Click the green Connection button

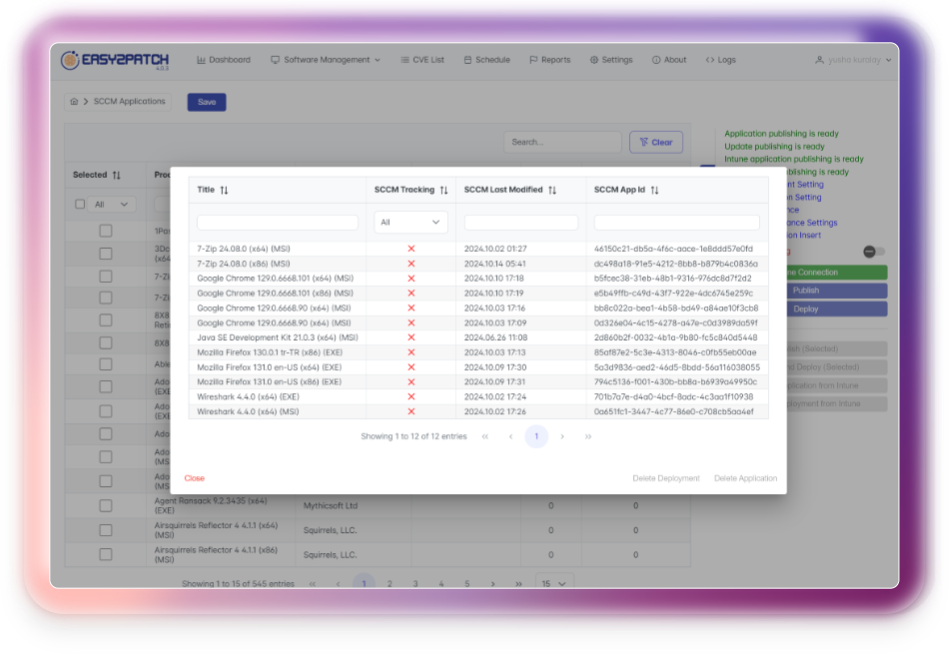pos(837,272)
